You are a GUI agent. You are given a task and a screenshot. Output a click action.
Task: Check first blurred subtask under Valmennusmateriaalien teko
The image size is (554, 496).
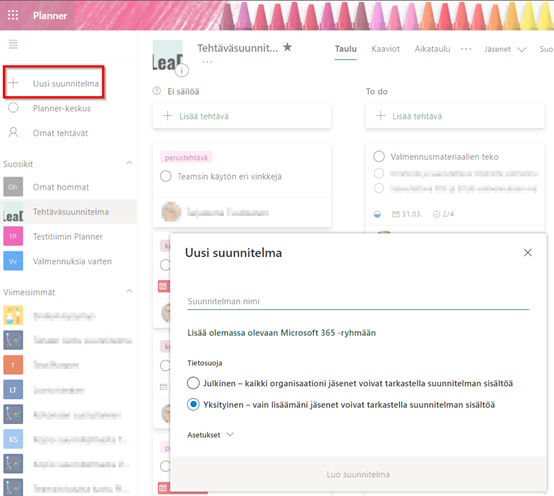(x=379, y=173)
